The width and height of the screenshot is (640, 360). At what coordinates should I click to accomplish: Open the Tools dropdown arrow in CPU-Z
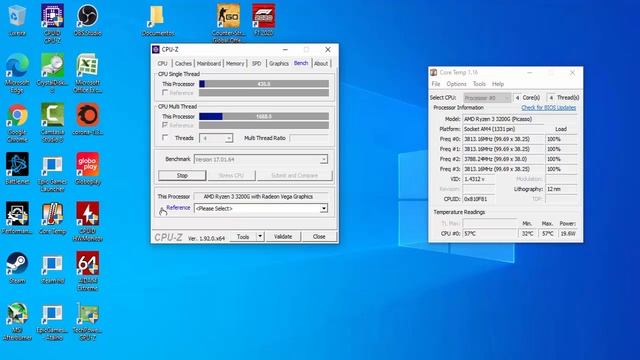coord(260,236)
